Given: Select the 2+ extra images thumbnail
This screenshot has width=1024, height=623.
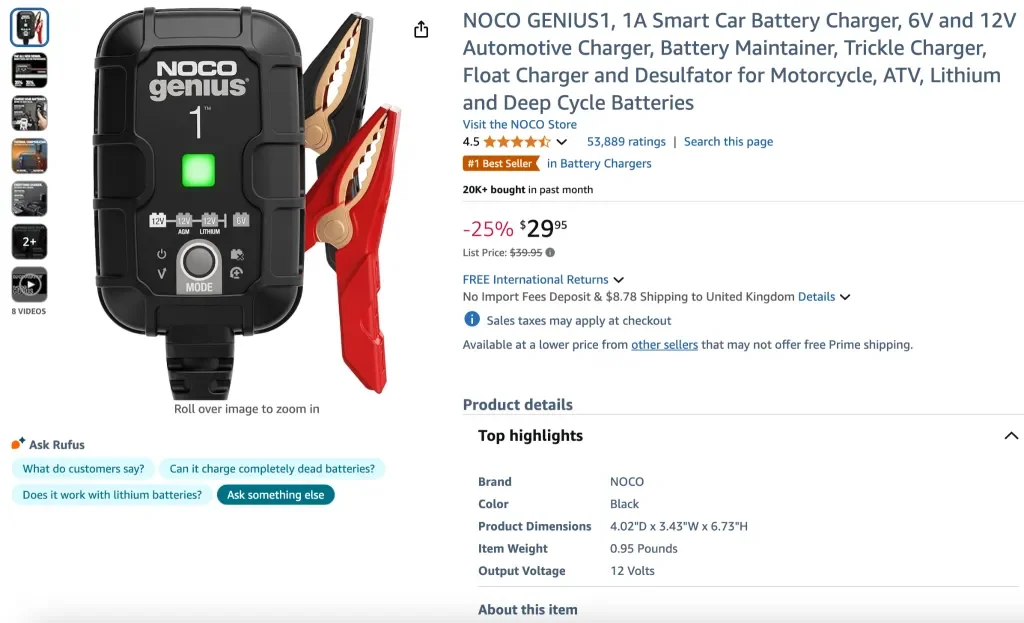Looking at the screenshot, I should [x=29, y=241].
